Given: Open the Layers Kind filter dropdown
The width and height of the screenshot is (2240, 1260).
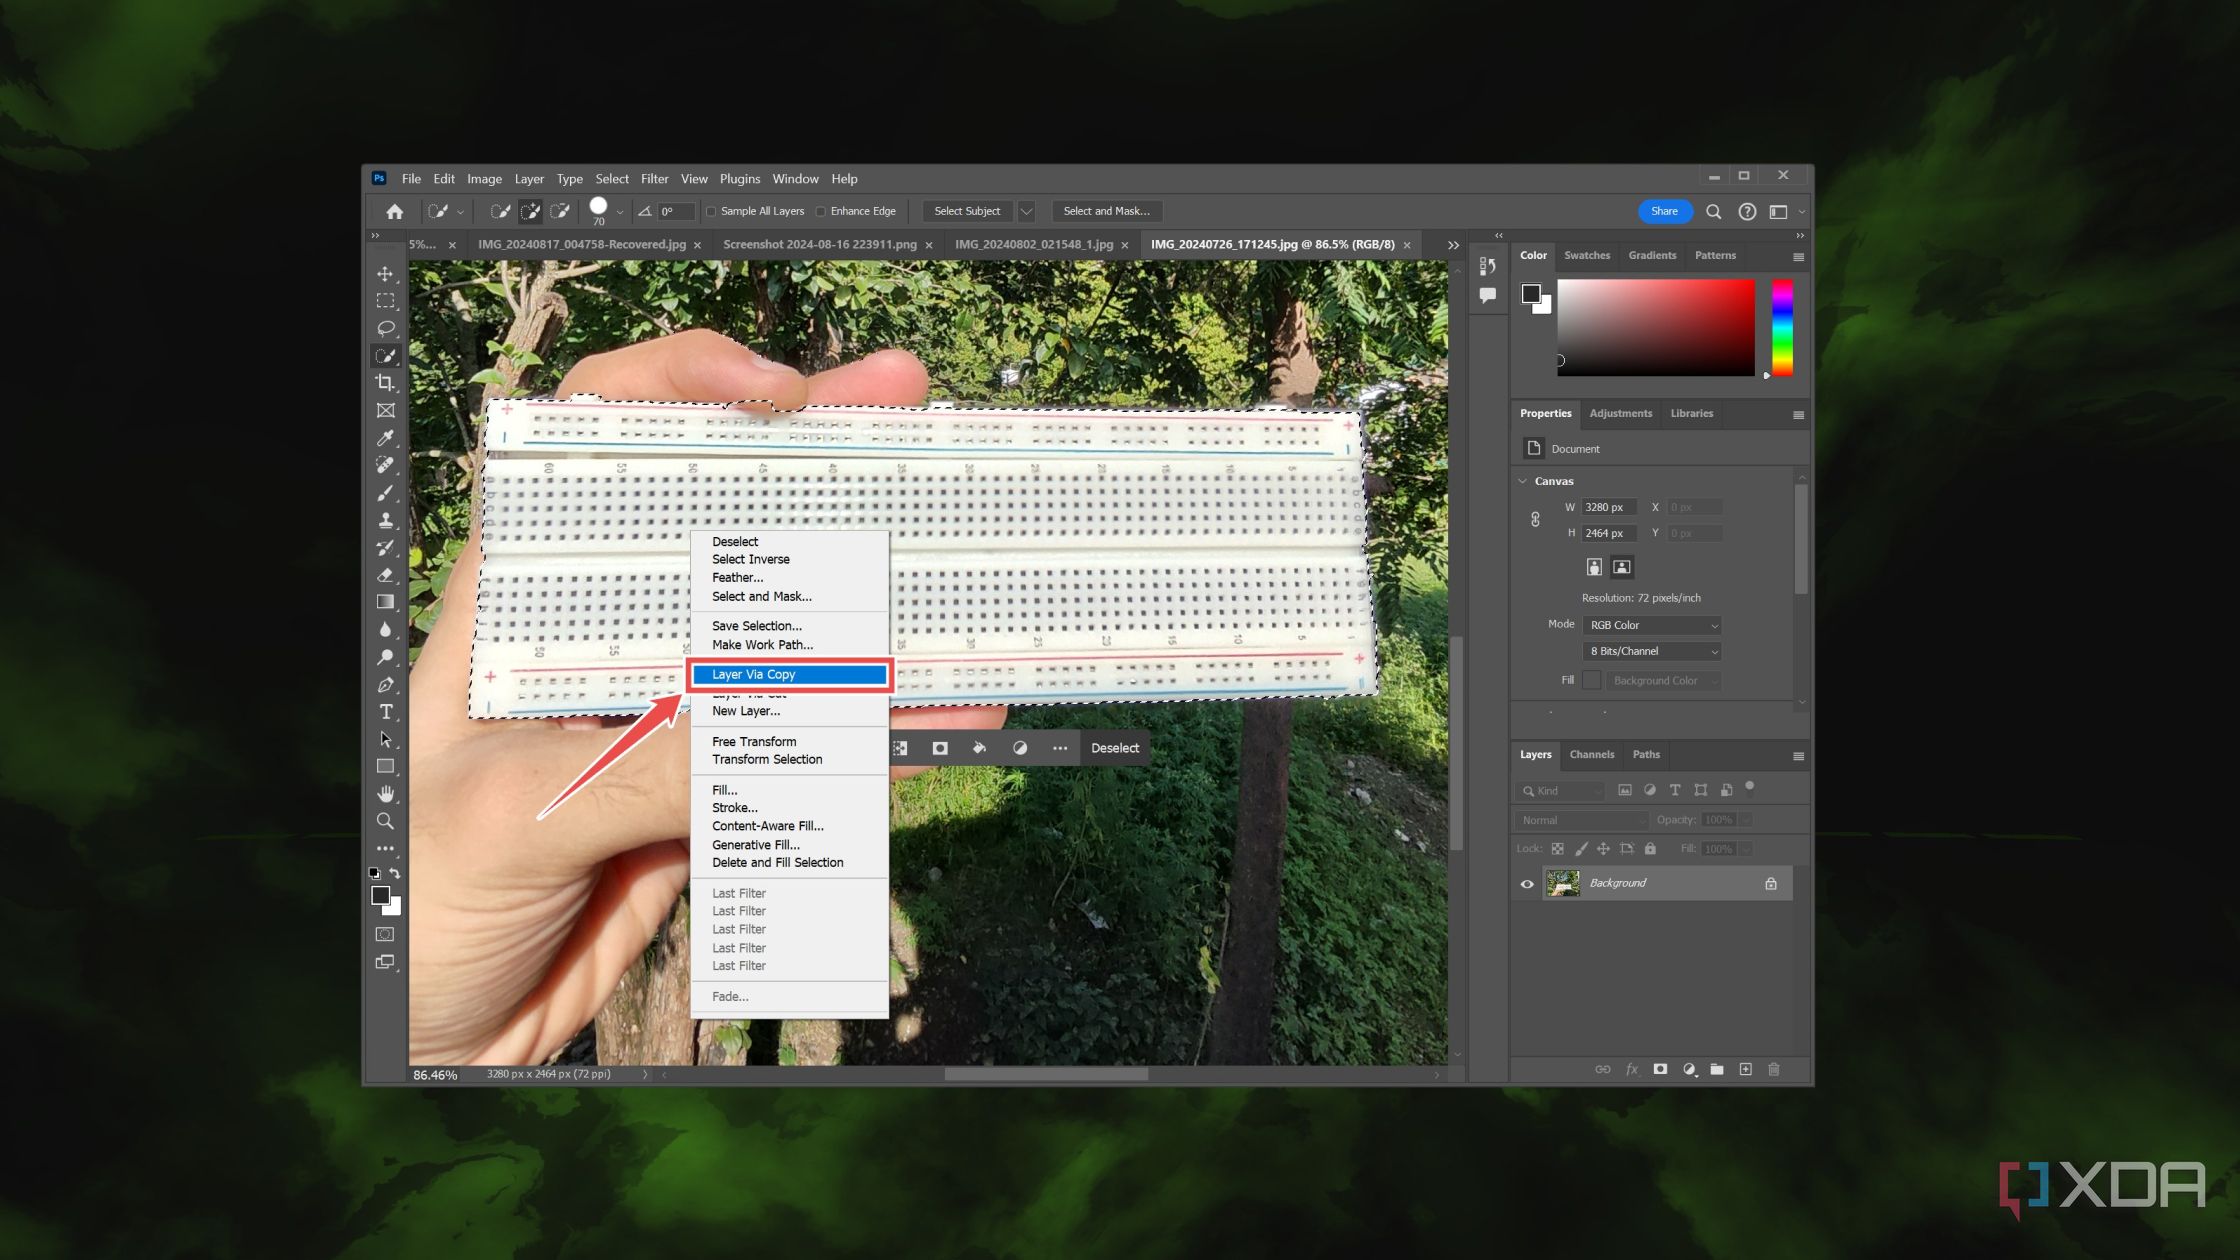Looking at the screenshot, I should (x=1560, y=791).
